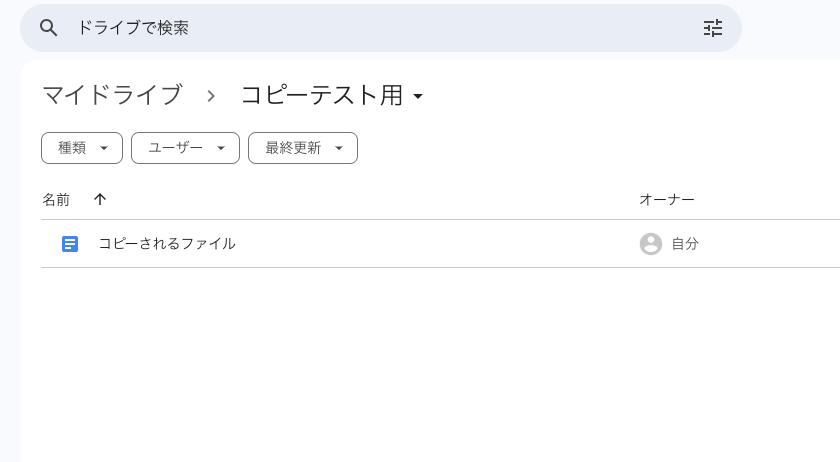This screenshot has height=462, width=840.
Task: Open the ユーザー people filter dropdown
Action: [x=185, y=148]
